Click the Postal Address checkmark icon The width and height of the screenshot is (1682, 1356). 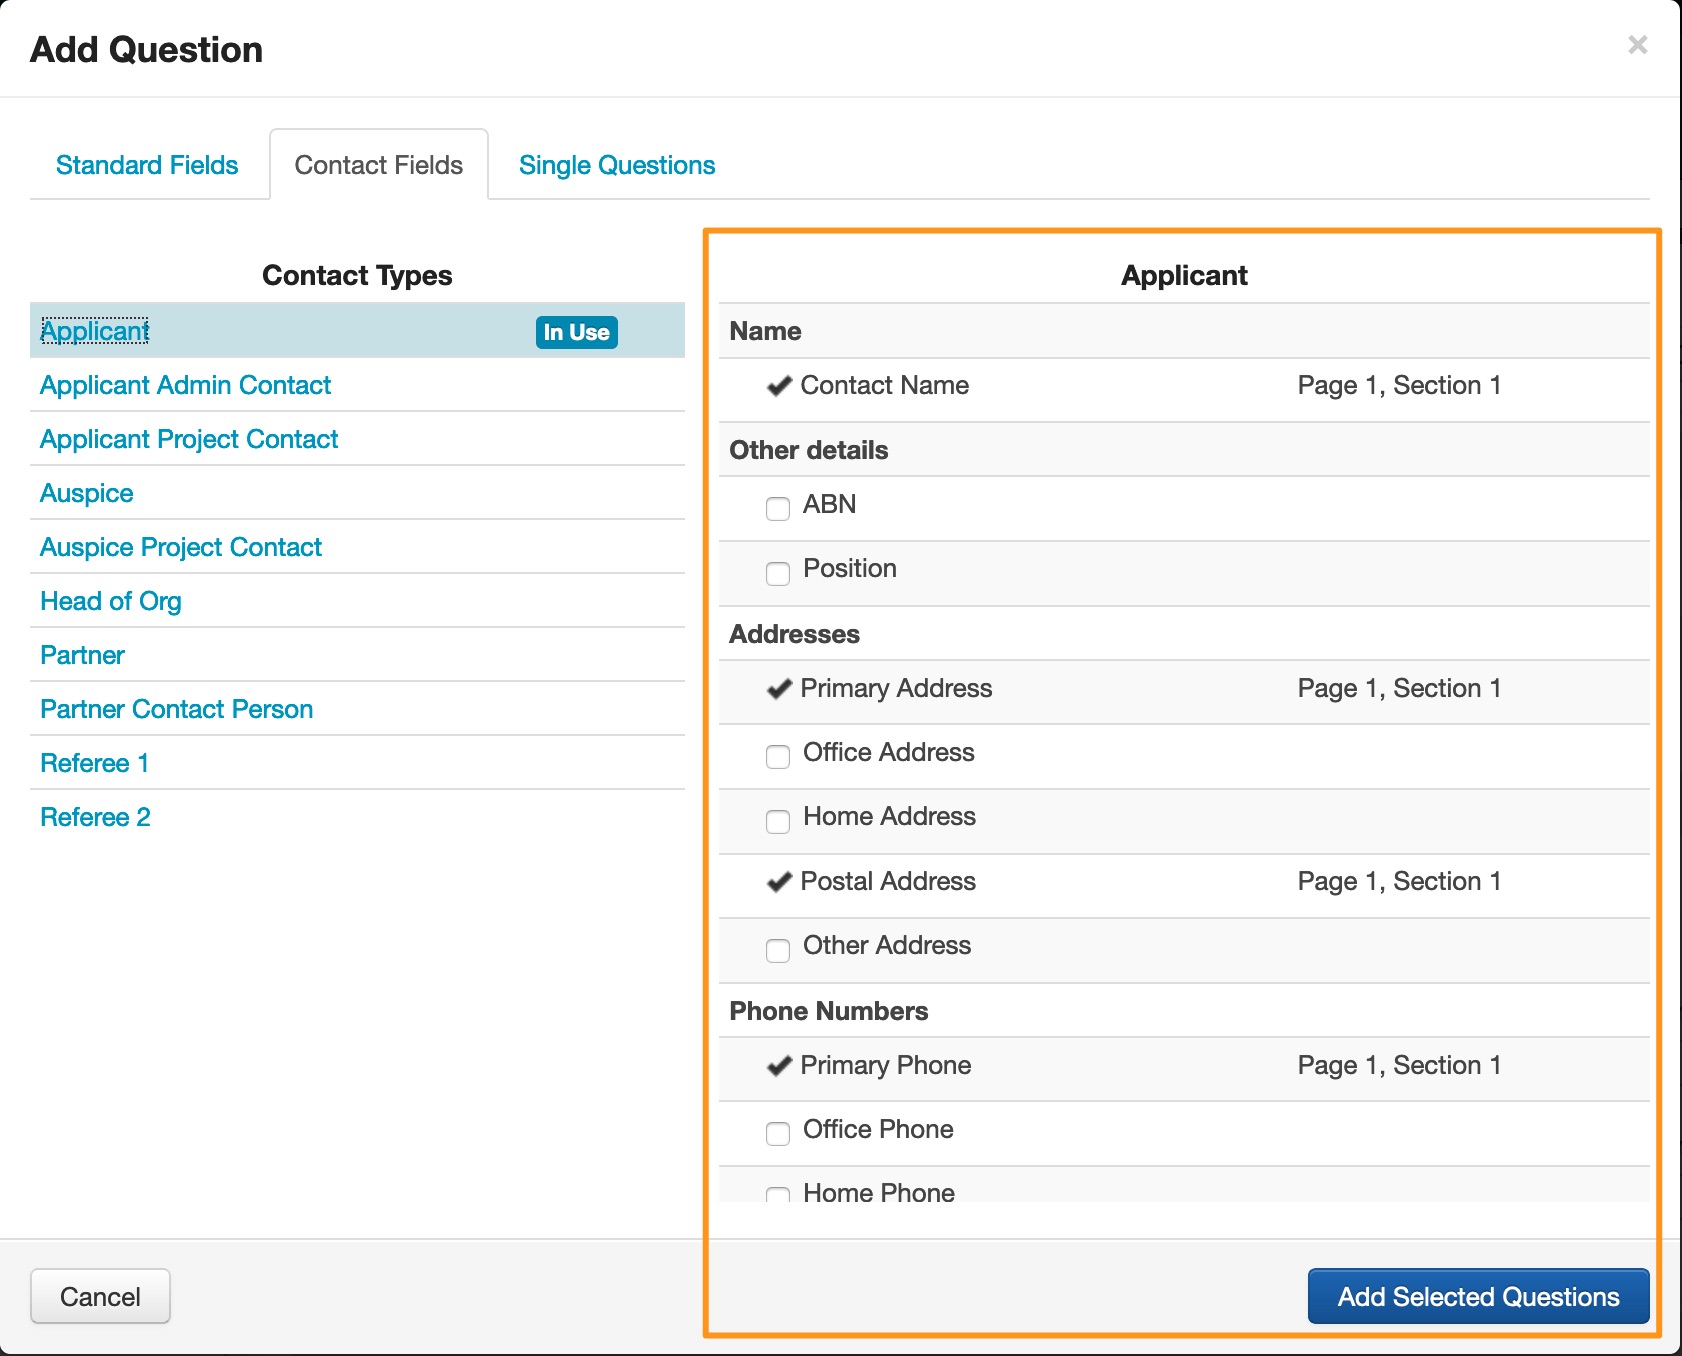coord(779,882)
